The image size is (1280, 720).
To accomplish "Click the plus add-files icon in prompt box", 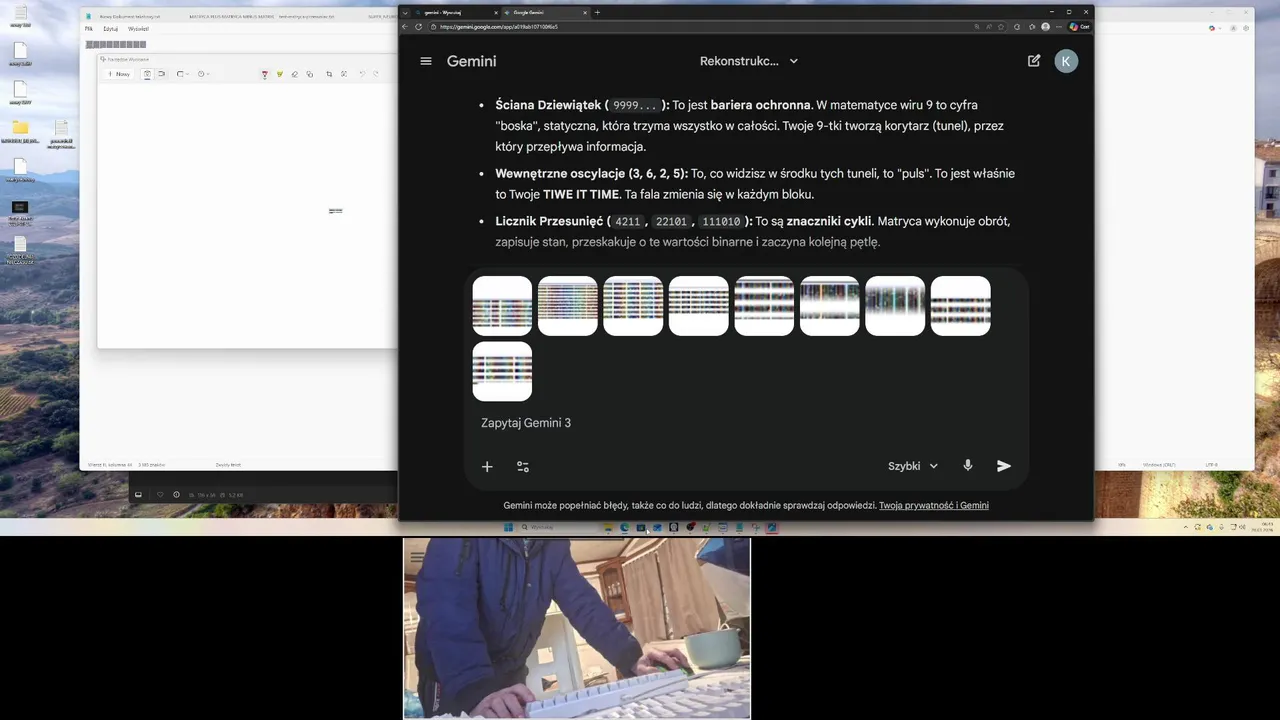I will tap(487, 466).
